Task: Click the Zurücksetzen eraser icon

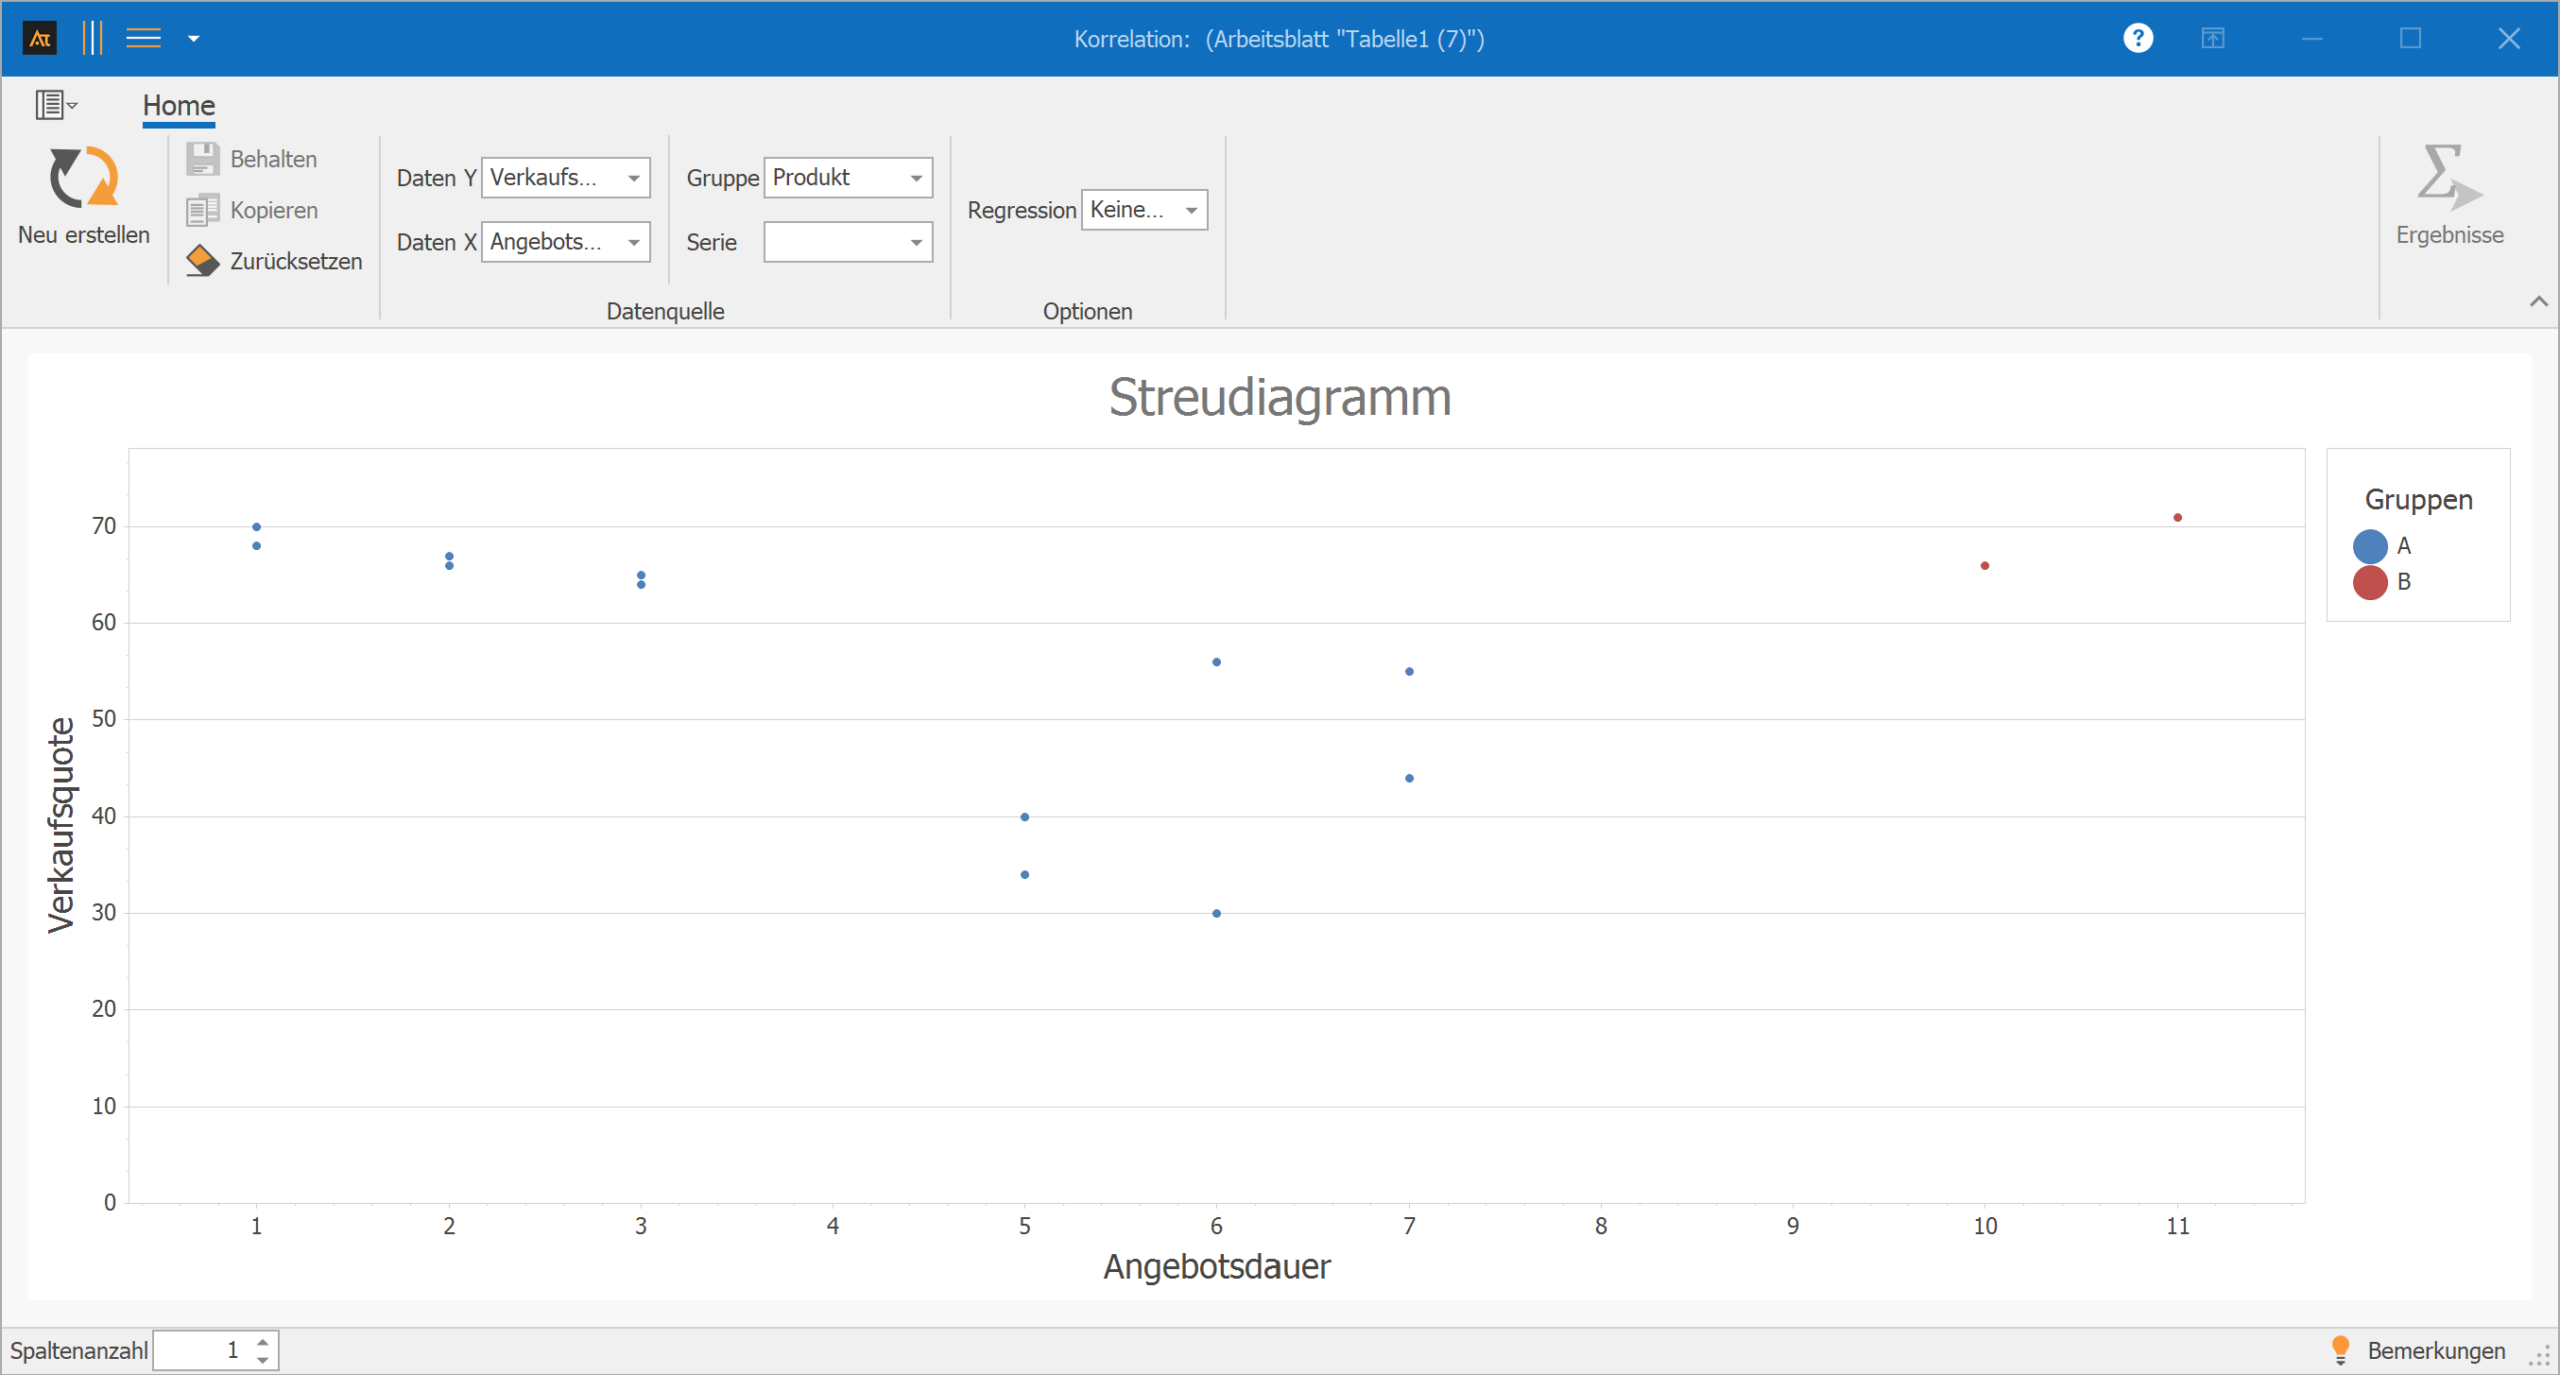Action: point(203,261)
